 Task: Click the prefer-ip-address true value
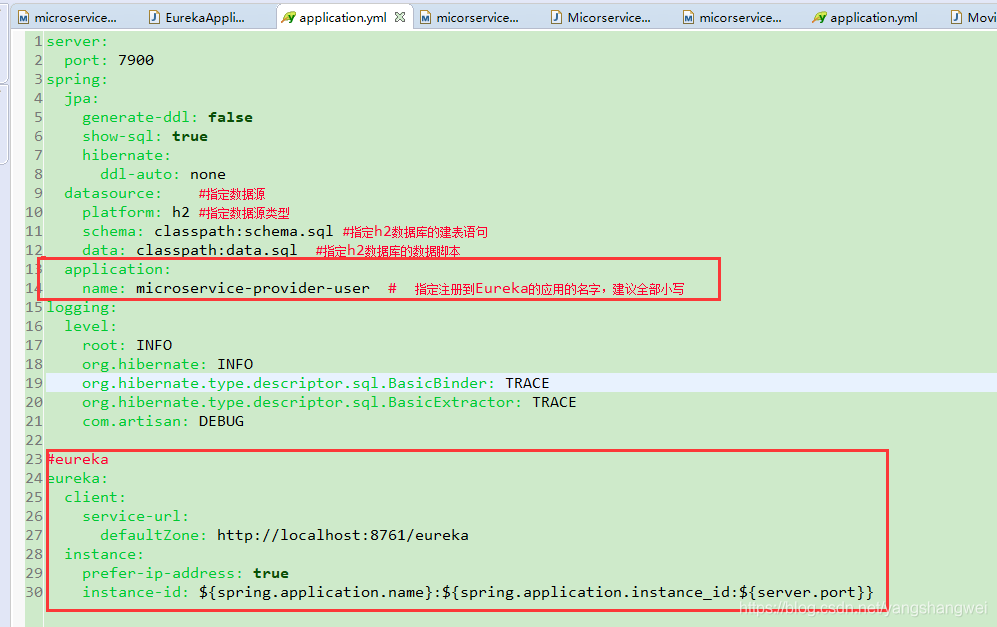click(271, 573)
